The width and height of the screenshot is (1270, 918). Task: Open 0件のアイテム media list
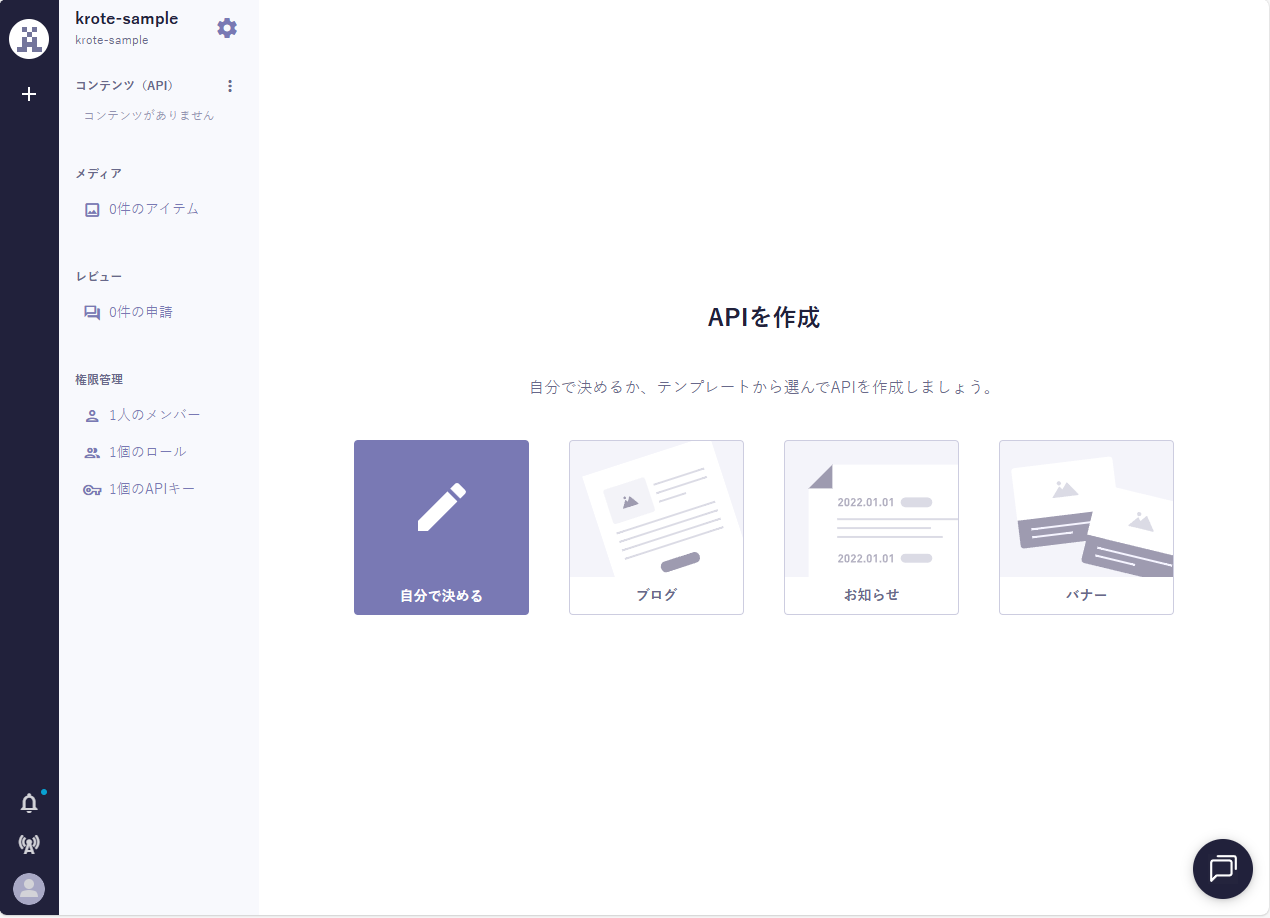coord(153,209)
